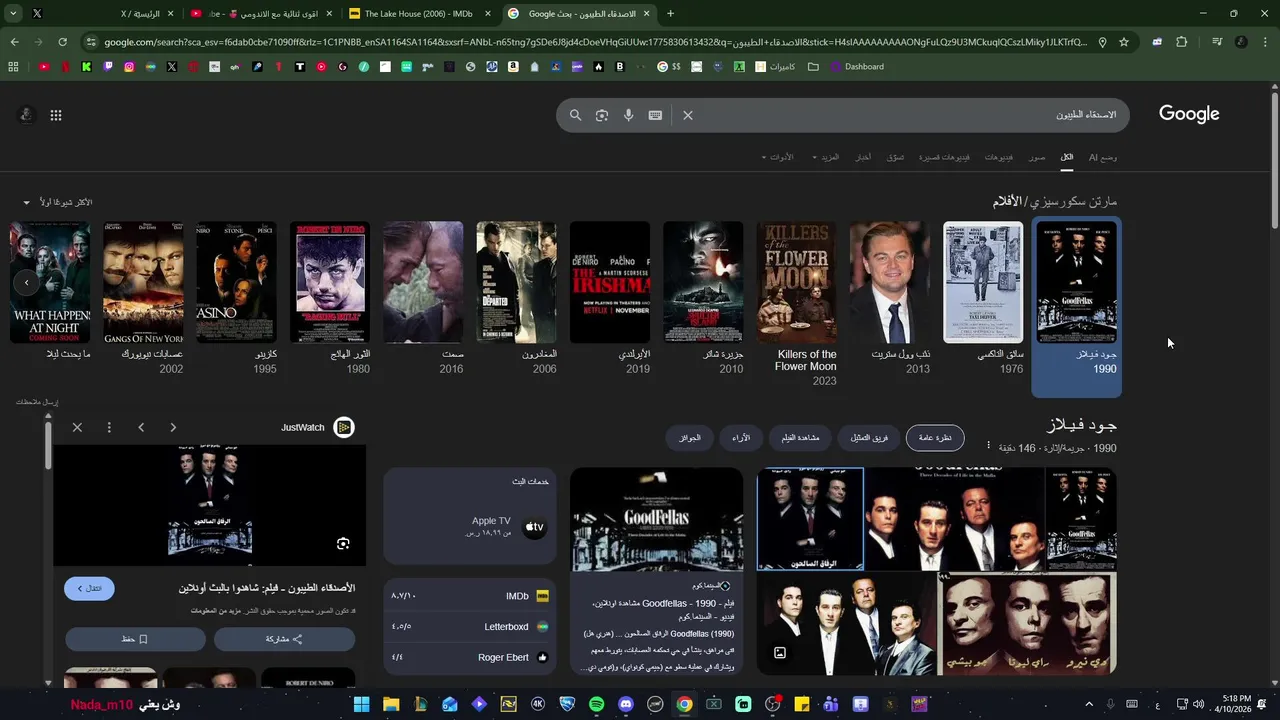Select the نظرة عامة (Overview) chip
1280x720 pixels.
935,437
